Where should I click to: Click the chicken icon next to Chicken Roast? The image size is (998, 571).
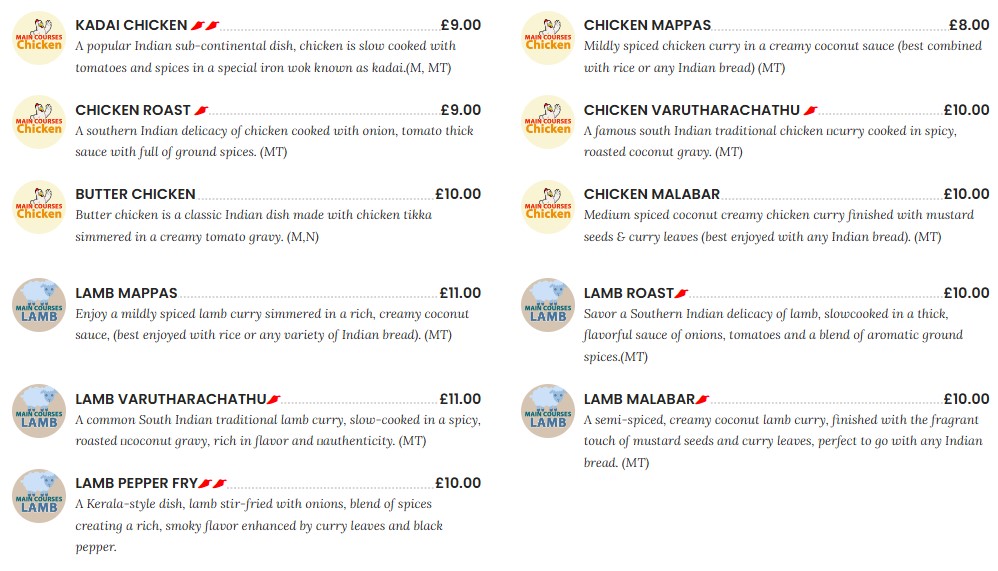[39, 122]
